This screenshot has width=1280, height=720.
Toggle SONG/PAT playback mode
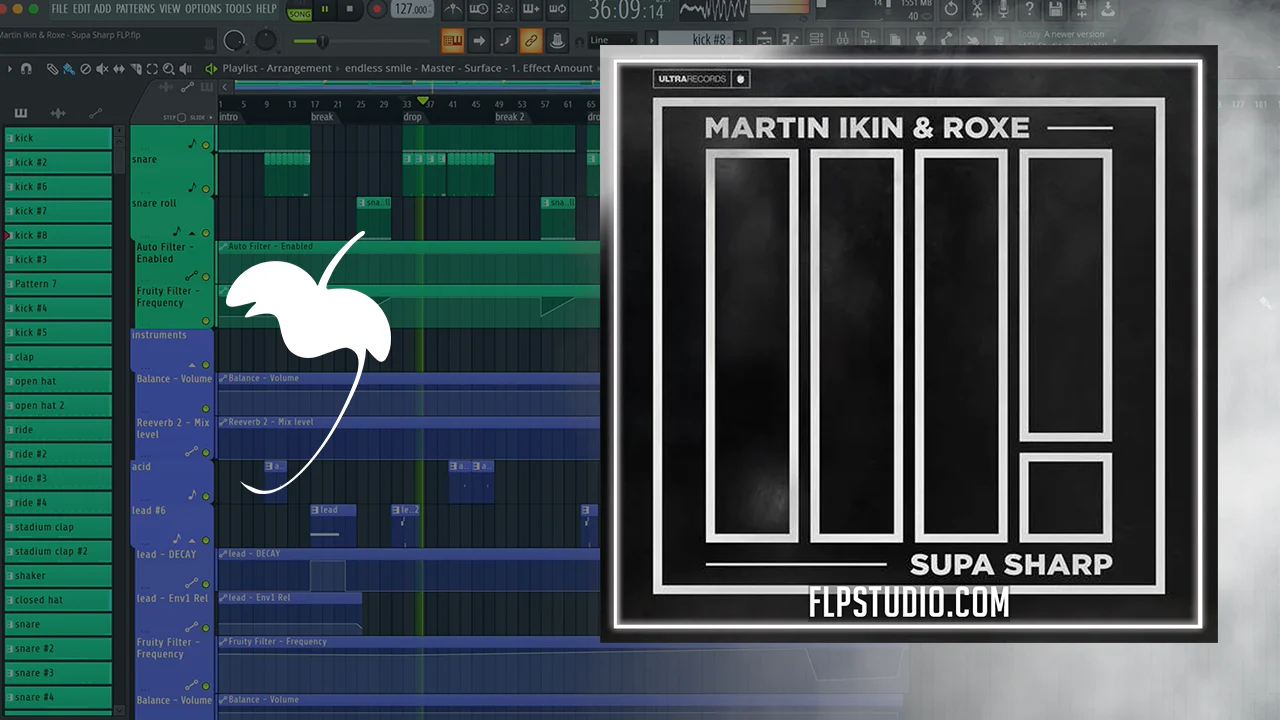point(299,11)
